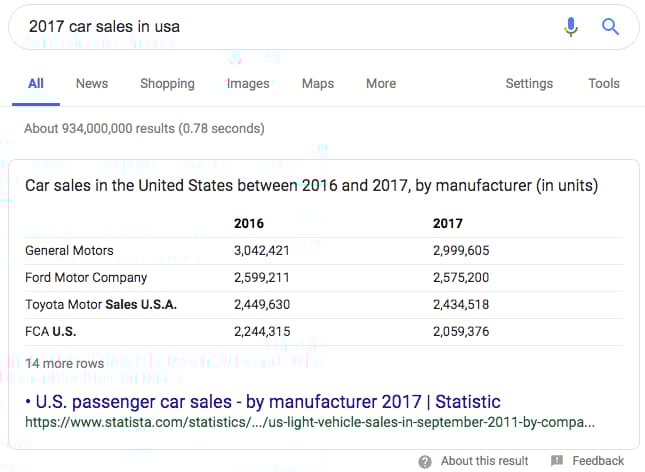Image resolution: width=645 pixels, height=472 pixels.
Task: Open the Shopping tab
Action: tap(167, 84)
